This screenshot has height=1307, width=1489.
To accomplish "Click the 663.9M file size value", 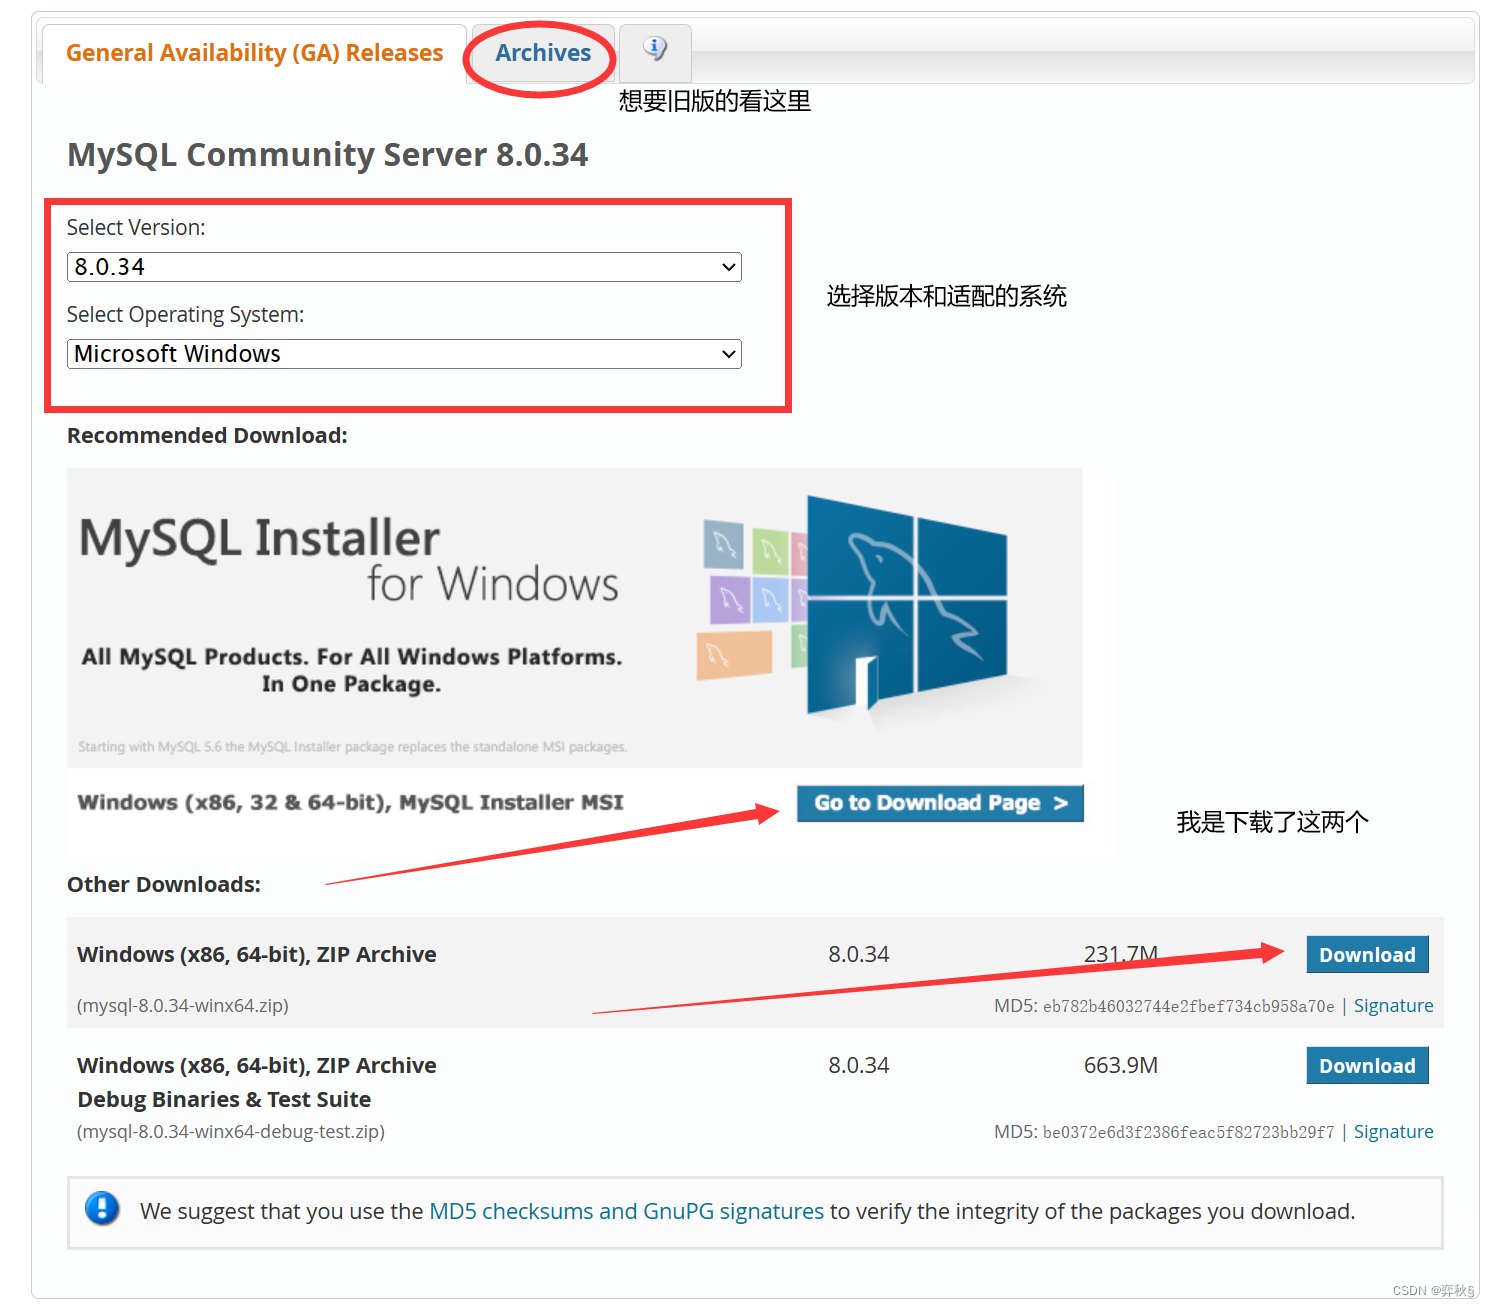I will click(1121, 1066).
